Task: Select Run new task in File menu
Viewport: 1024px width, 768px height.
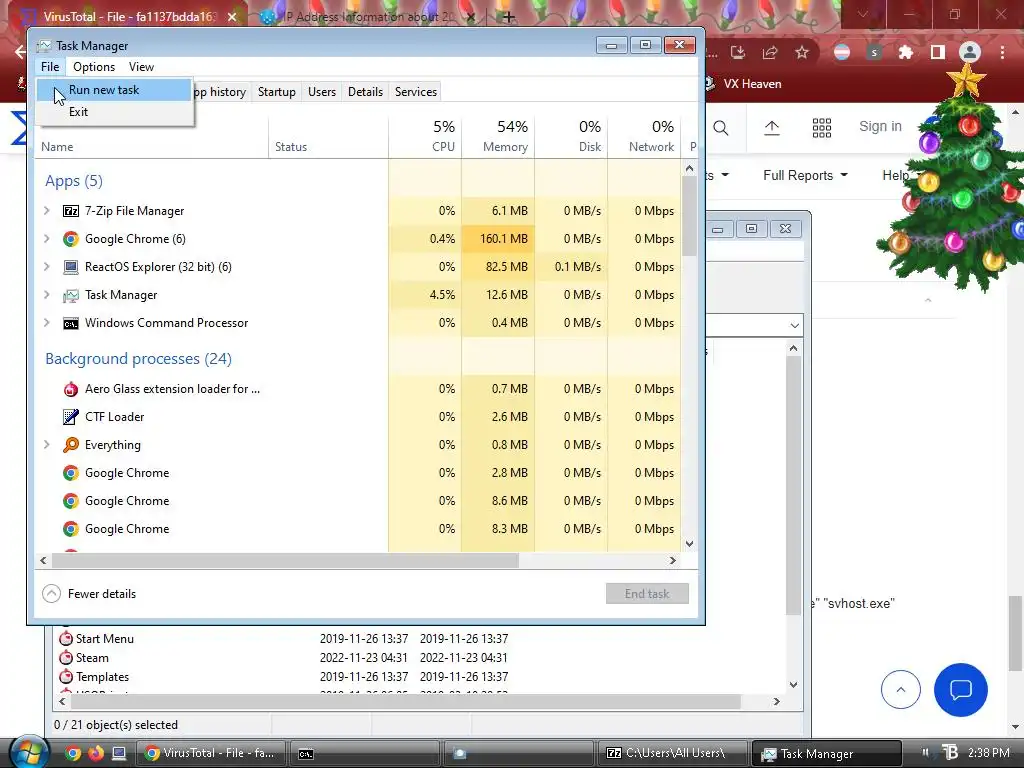Action: click(114, 90)
